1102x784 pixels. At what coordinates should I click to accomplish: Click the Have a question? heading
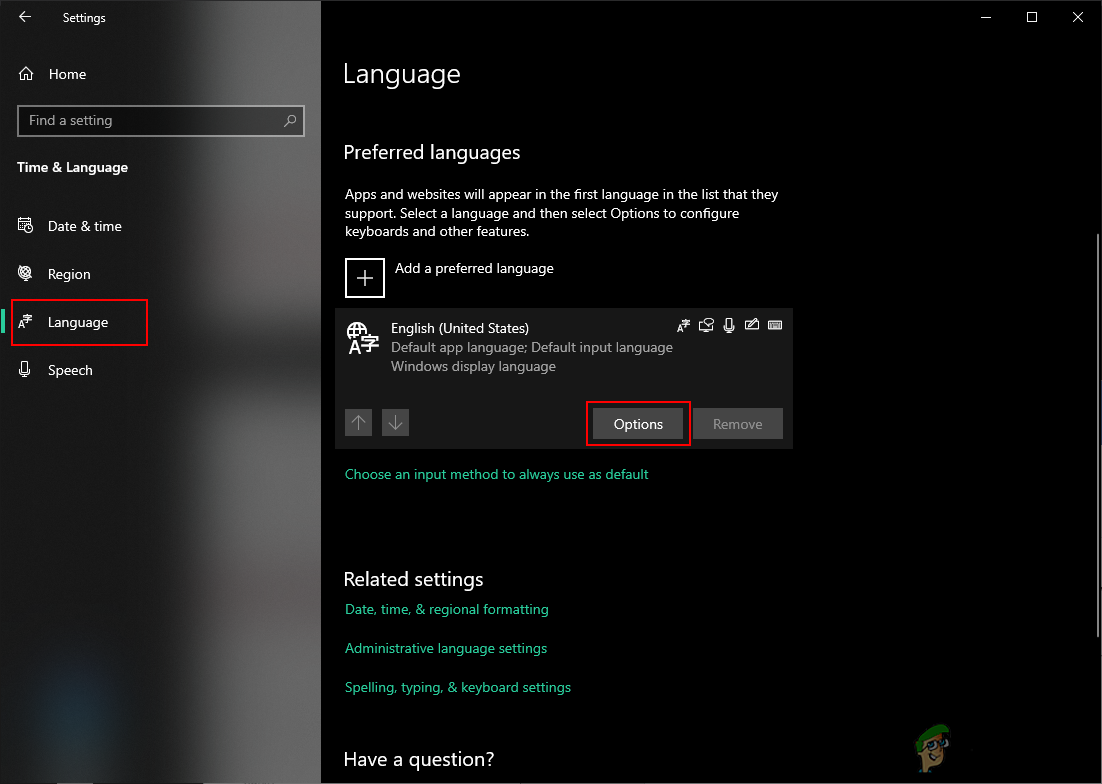tap(419, 759)
